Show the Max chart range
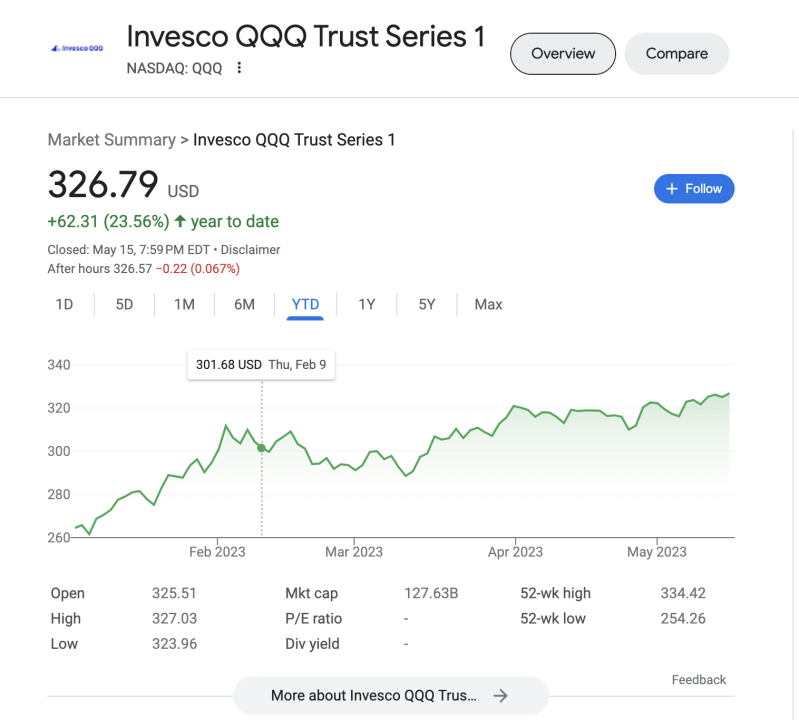Viewport: 799px width, 720px height. click(488, 304)
